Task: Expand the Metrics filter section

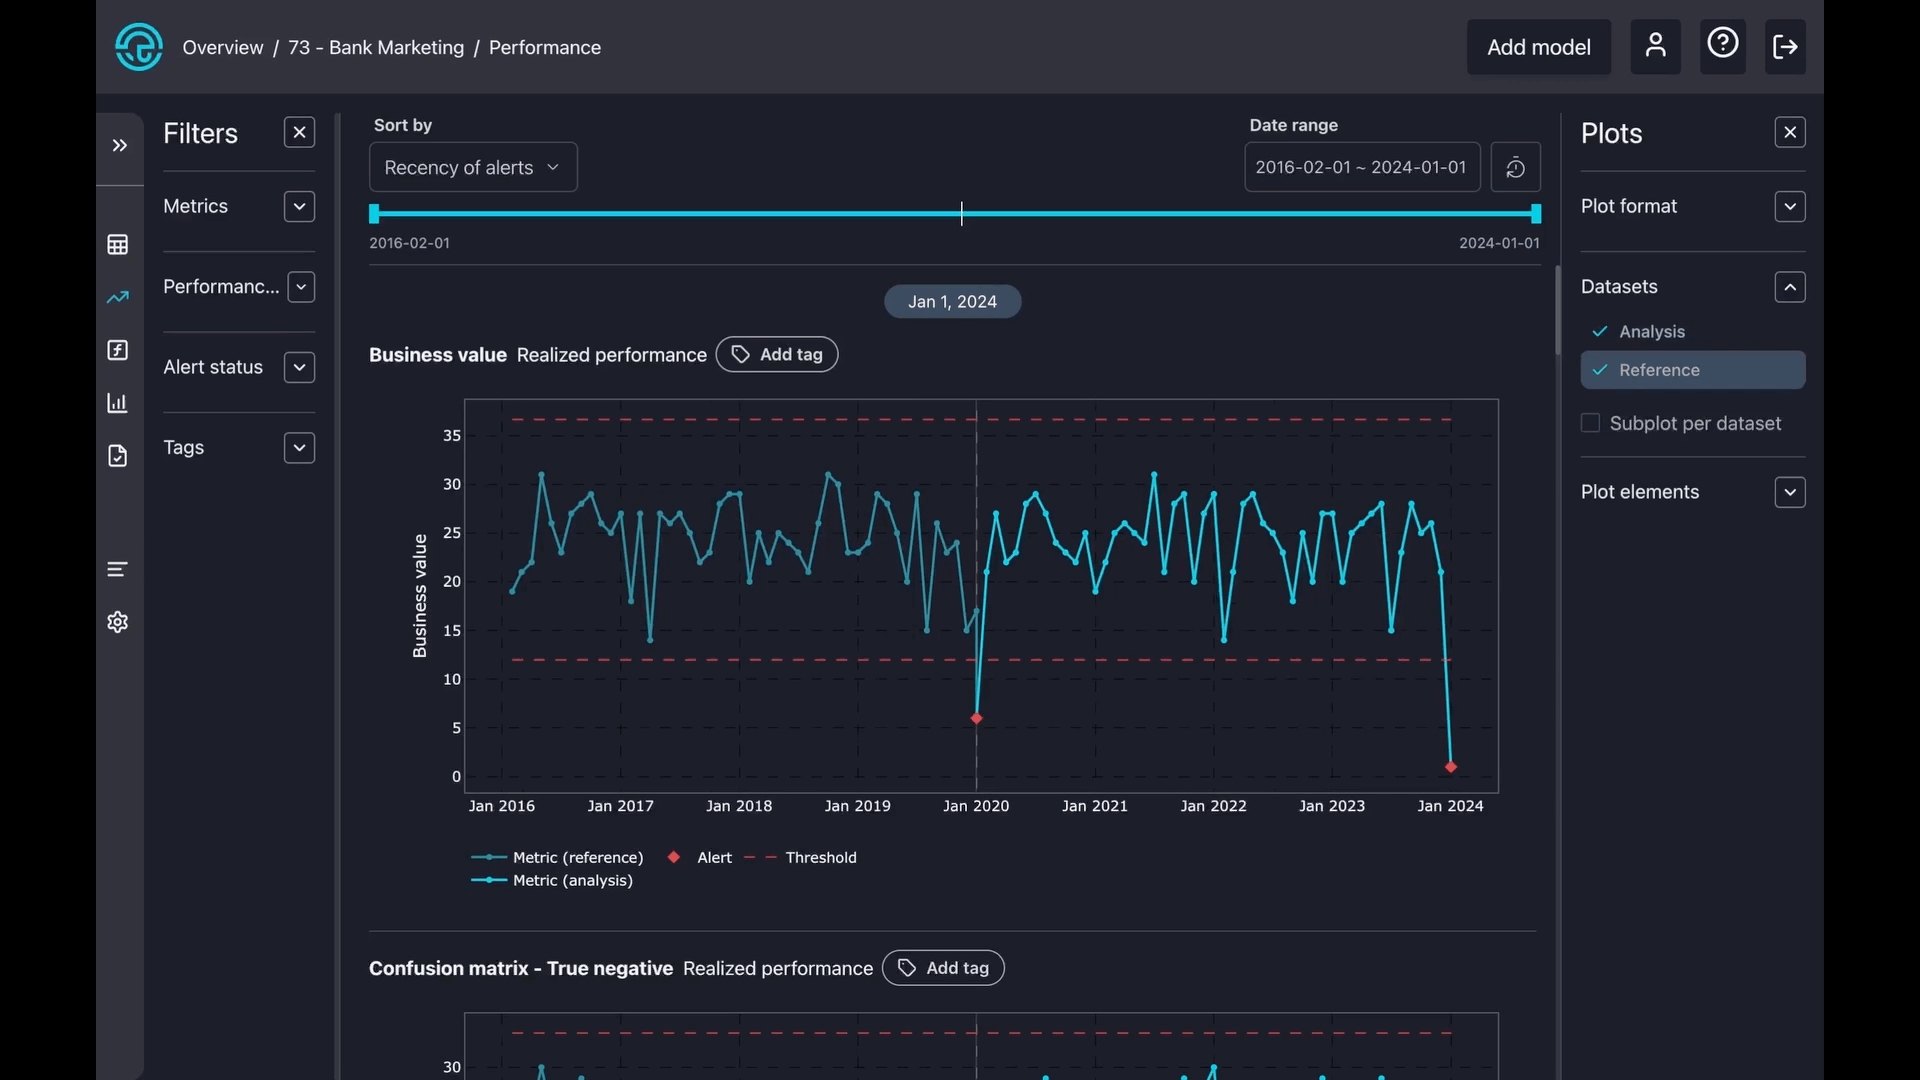Action: click(x=299, y=207)
